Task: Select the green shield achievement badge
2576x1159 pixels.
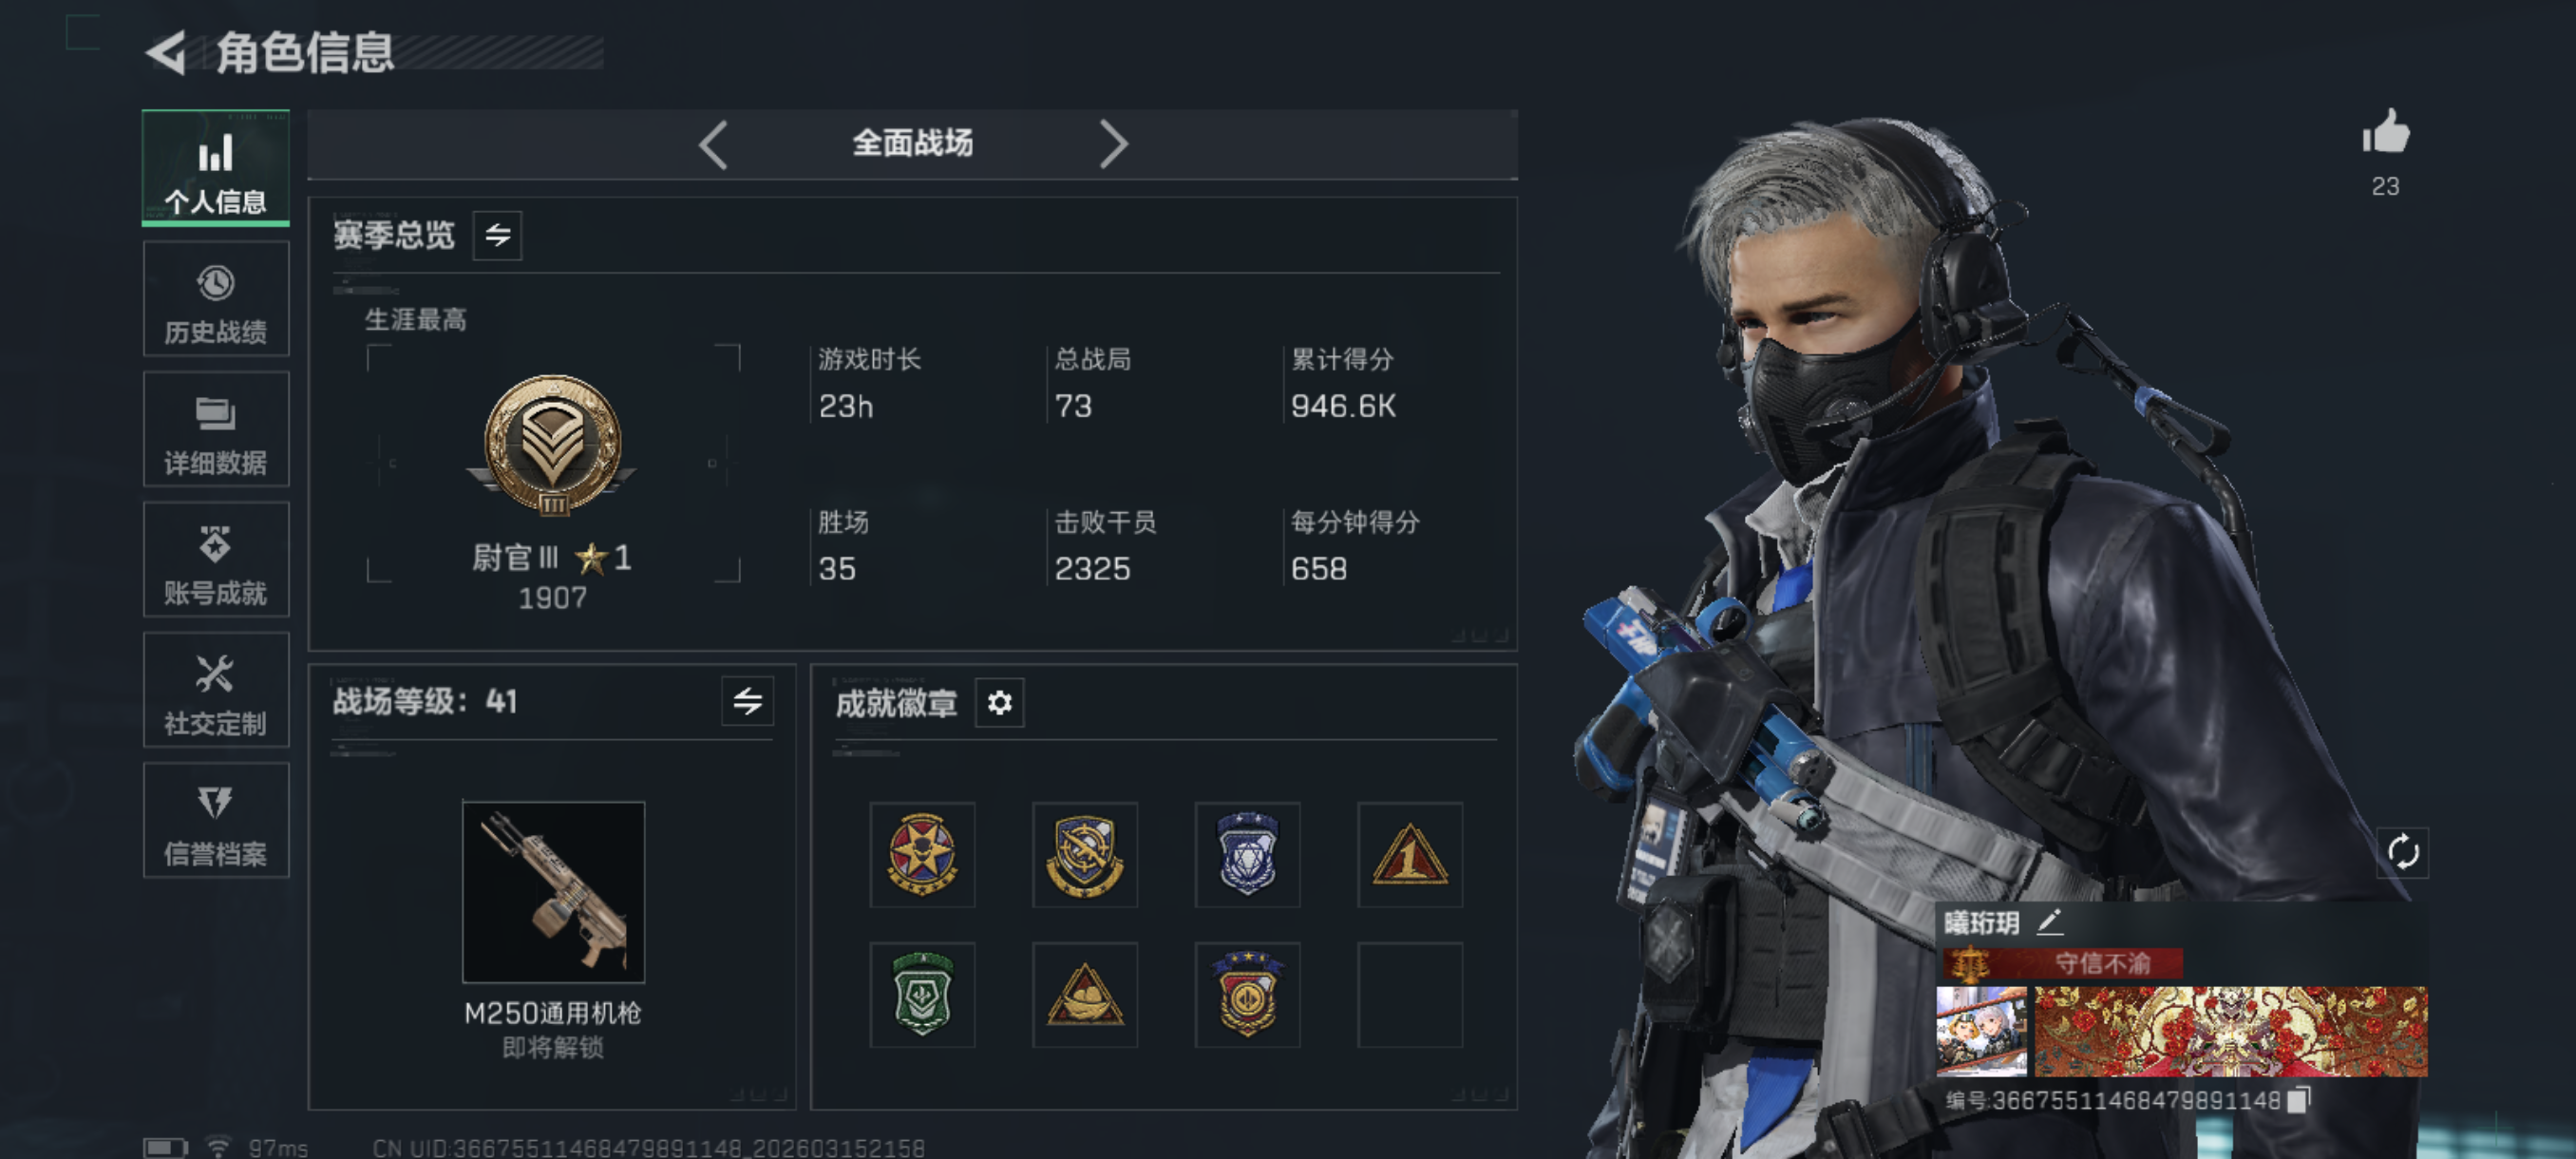Action: click(922, 995)
